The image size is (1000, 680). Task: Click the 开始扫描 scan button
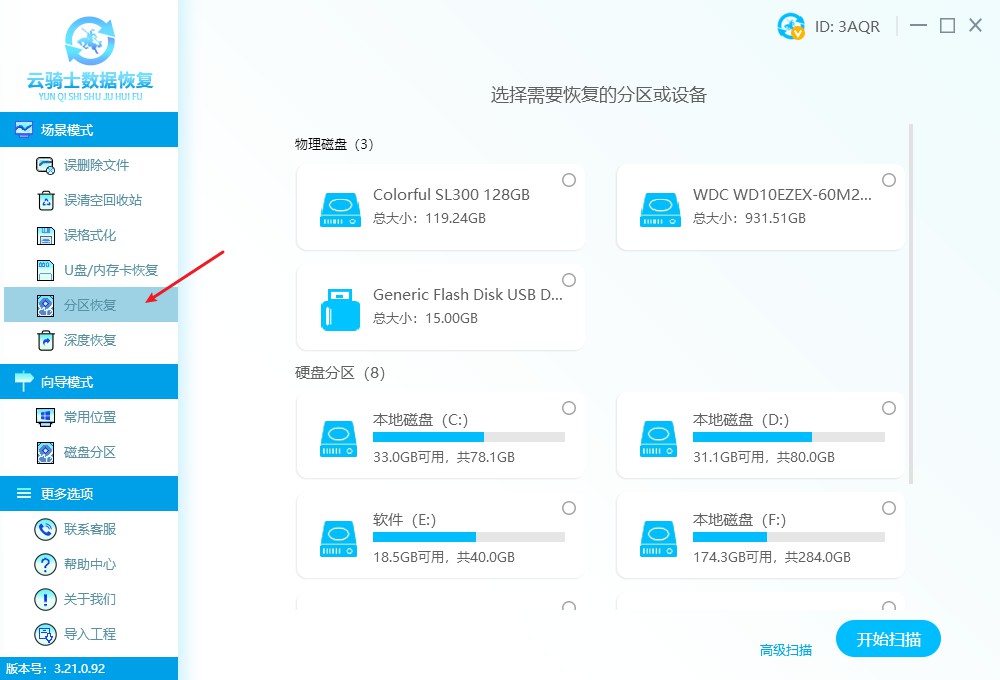[x=888, y=639]
